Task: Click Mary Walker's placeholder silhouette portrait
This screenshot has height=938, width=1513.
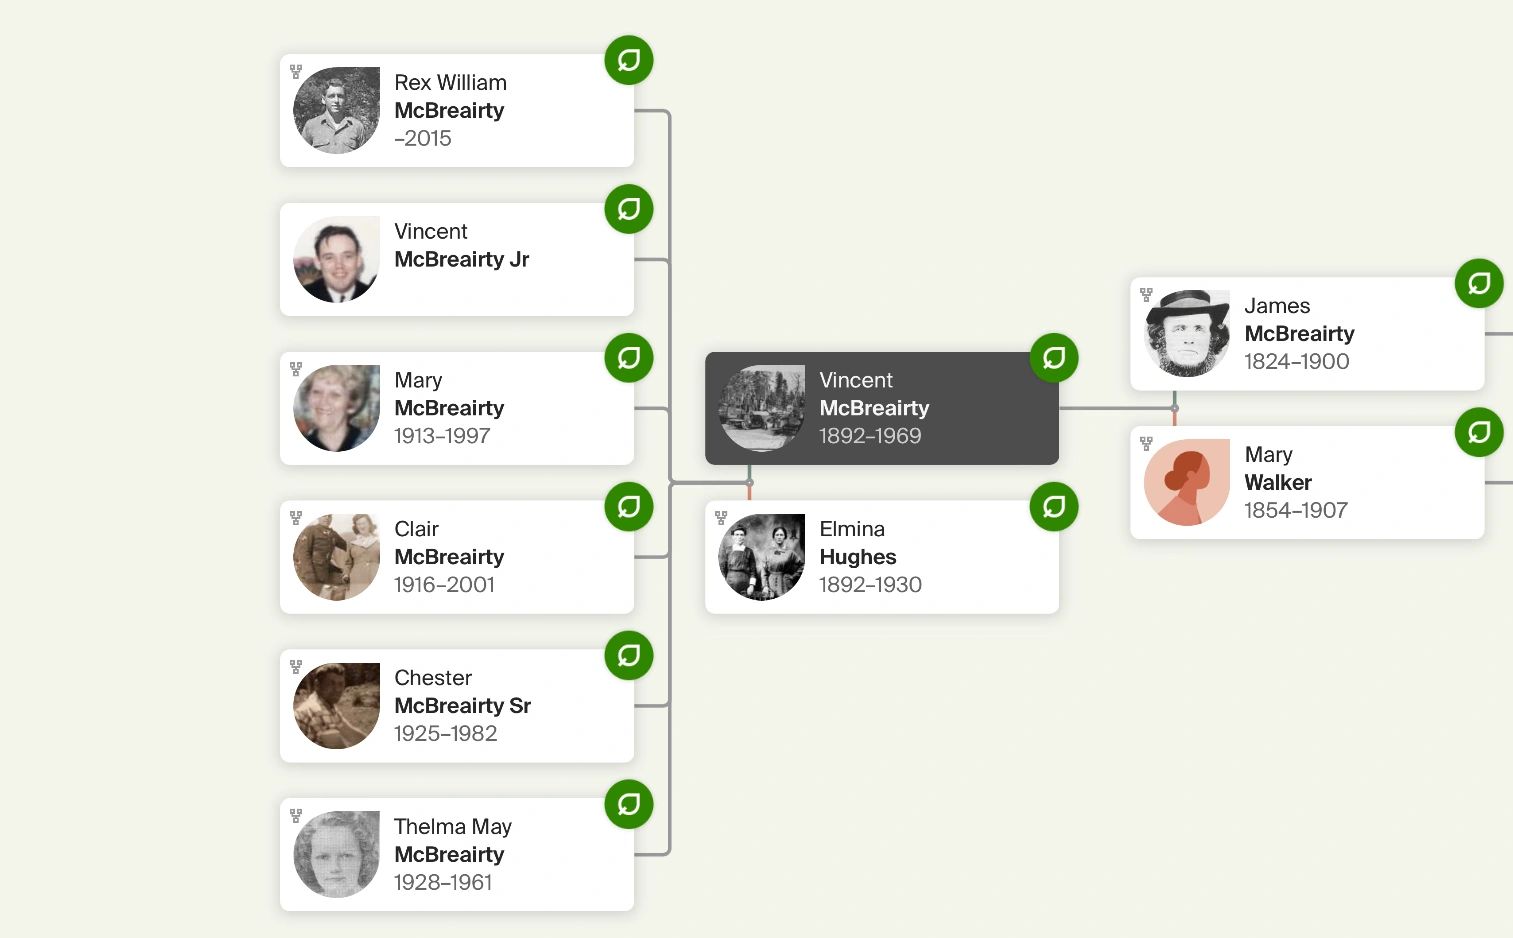Action: [1187, 482]
